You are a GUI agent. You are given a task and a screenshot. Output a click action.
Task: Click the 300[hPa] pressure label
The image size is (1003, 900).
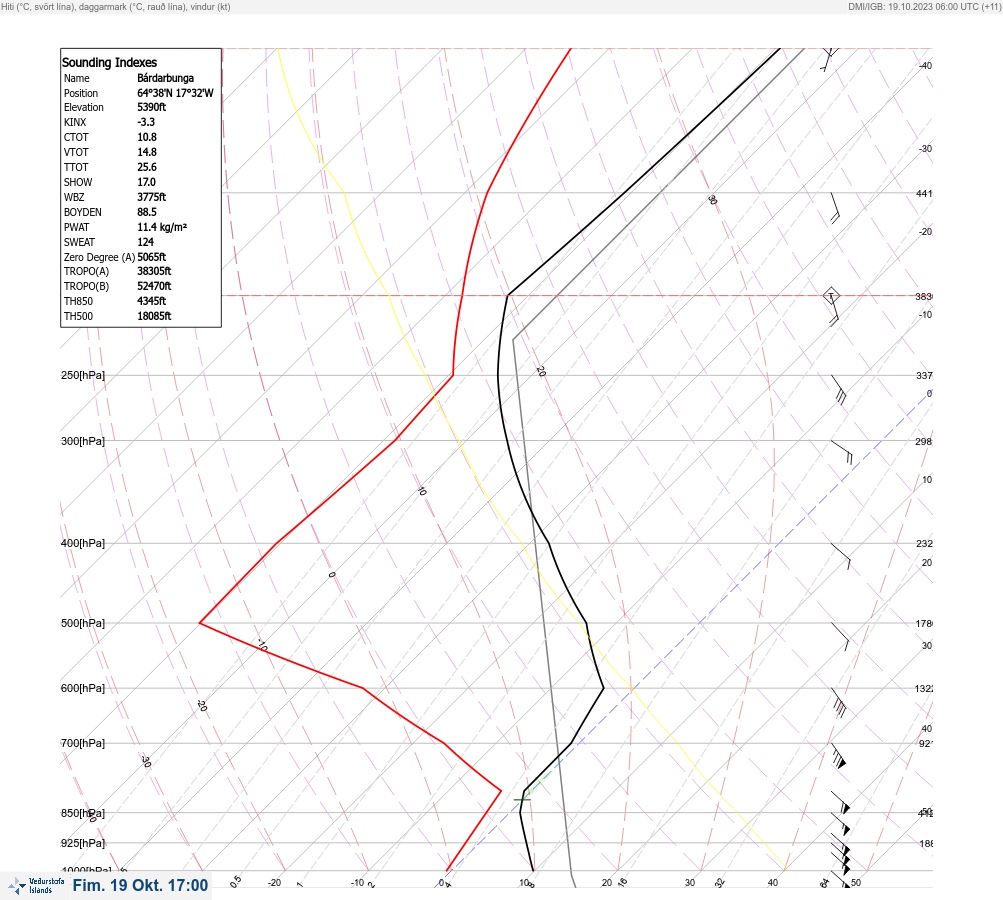point(83,441)
